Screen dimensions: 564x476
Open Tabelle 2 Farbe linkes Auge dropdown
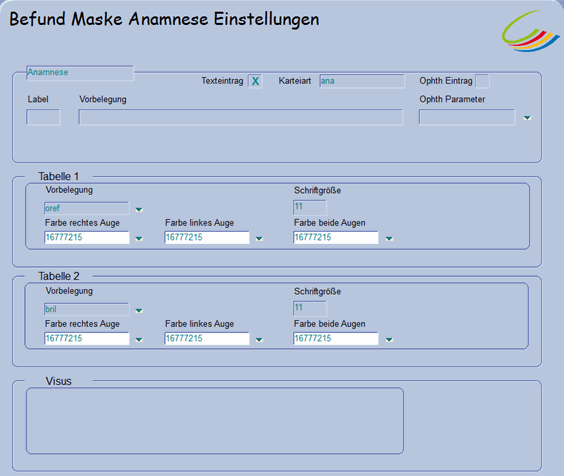[x=259, y=340]
